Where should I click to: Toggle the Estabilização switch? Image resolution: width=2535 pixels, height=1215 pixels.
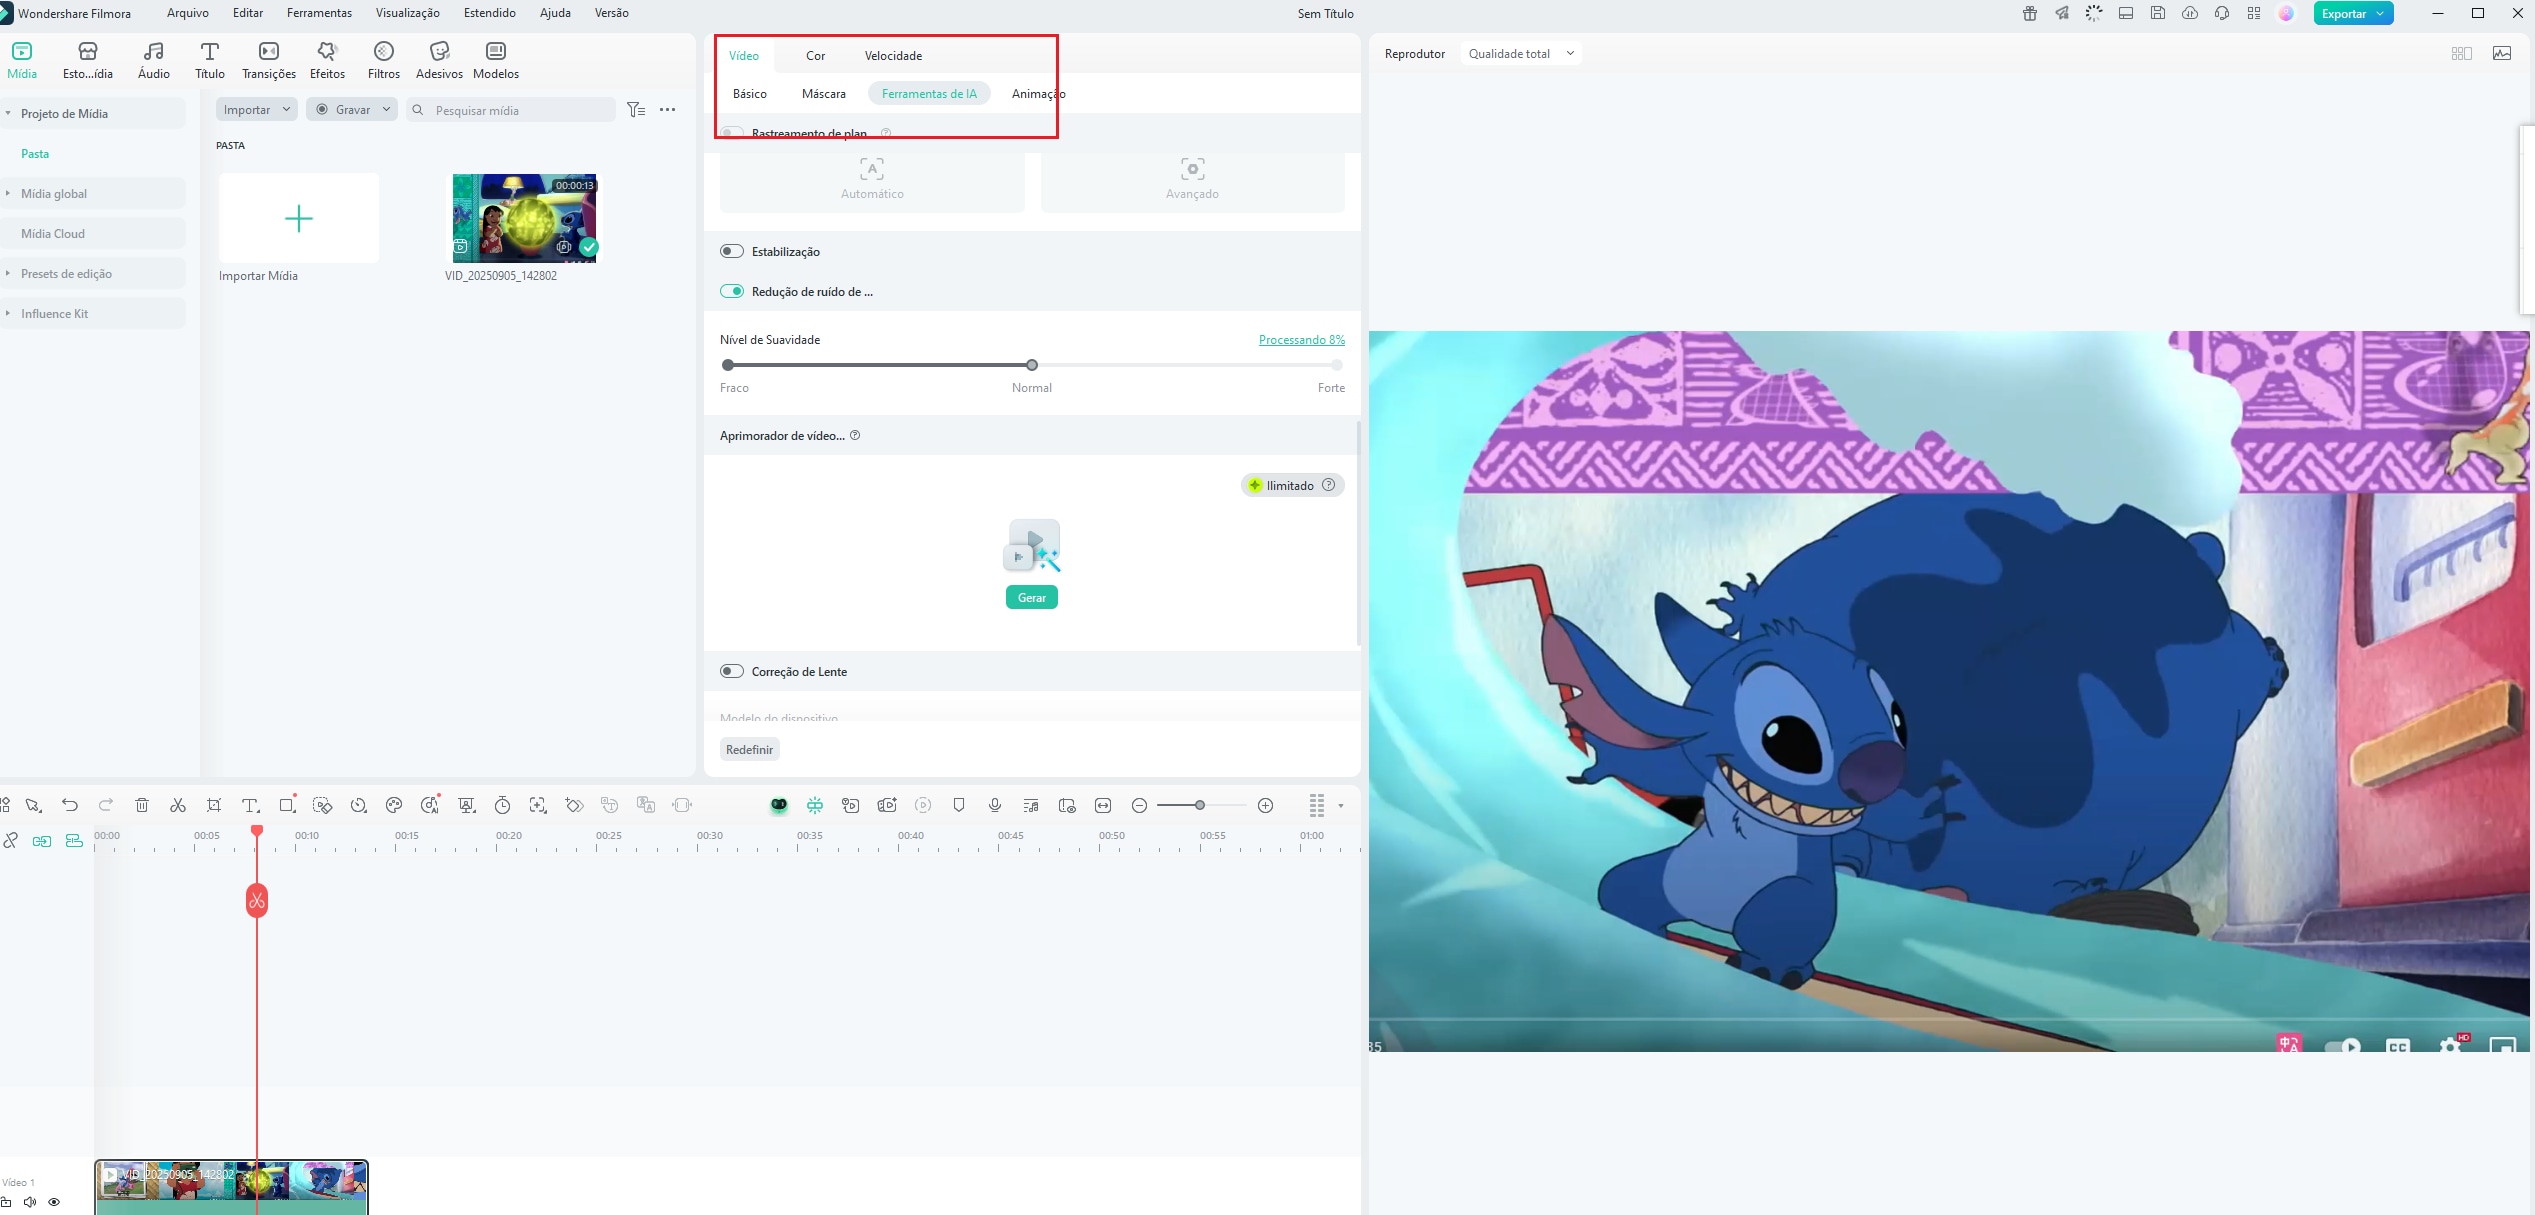[x=732, y=251]
